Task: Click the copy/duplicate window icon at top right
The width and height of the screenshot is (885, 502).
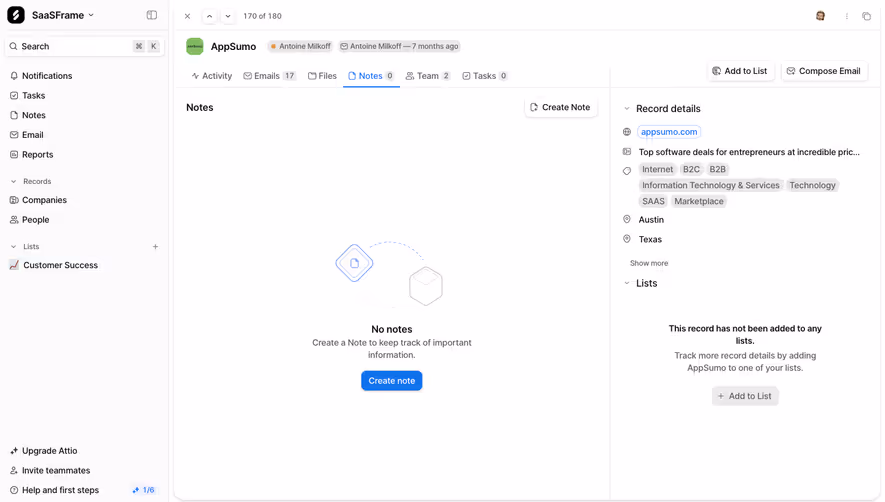Action: click(866, 16)
